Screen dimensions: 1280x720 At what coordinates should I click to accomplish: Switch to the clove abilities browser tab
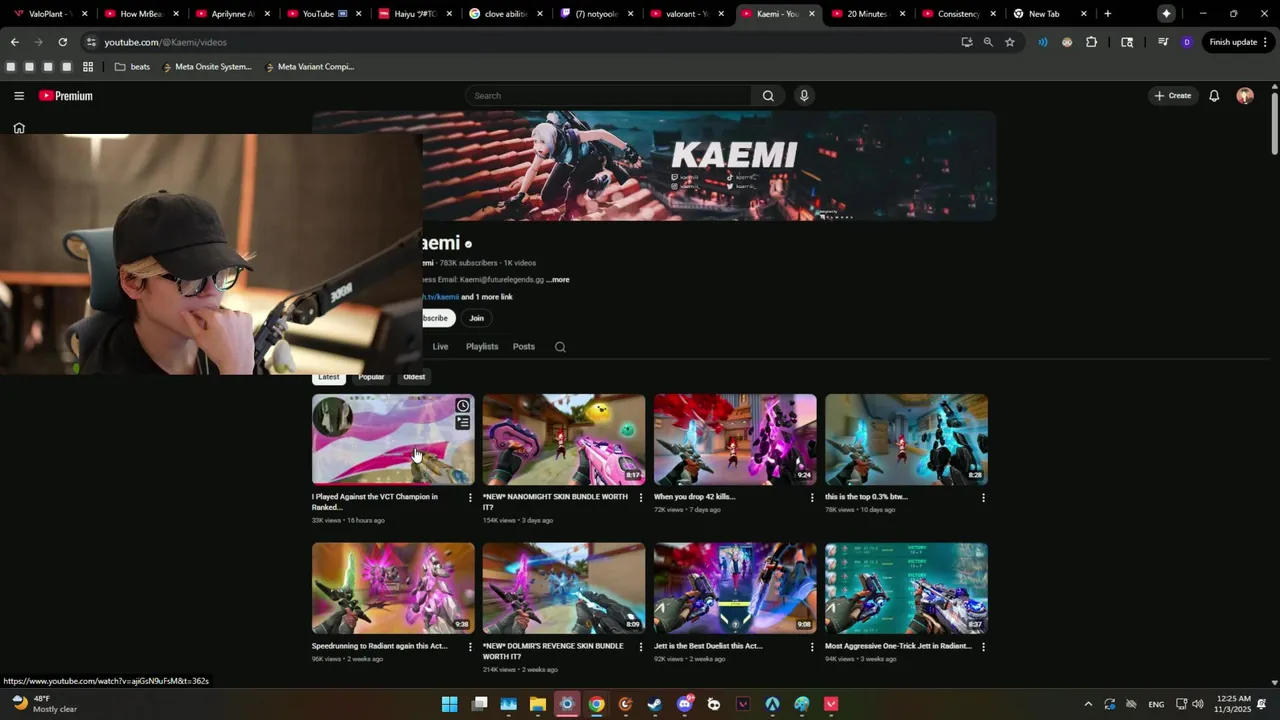(x=505, y=14)
